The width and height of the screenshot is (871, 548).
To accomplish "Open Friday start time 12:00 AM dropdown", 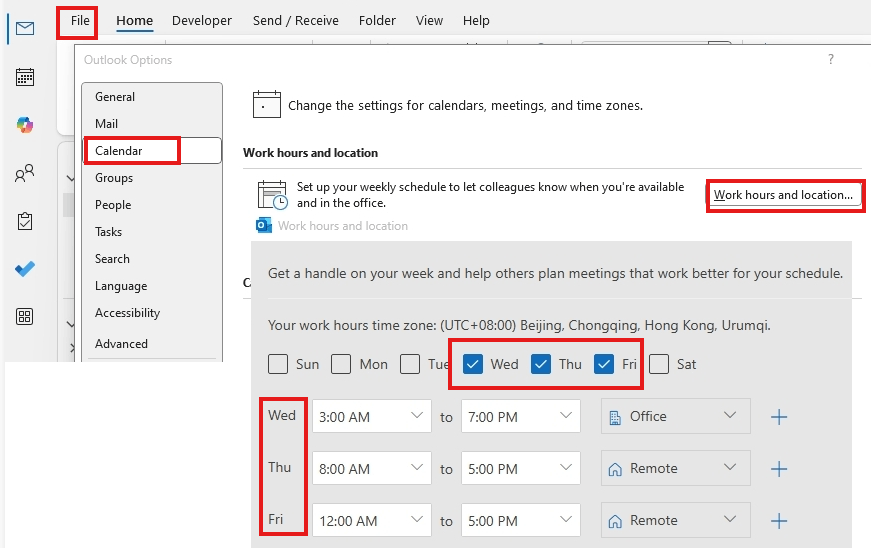I will tap(372, 520).
